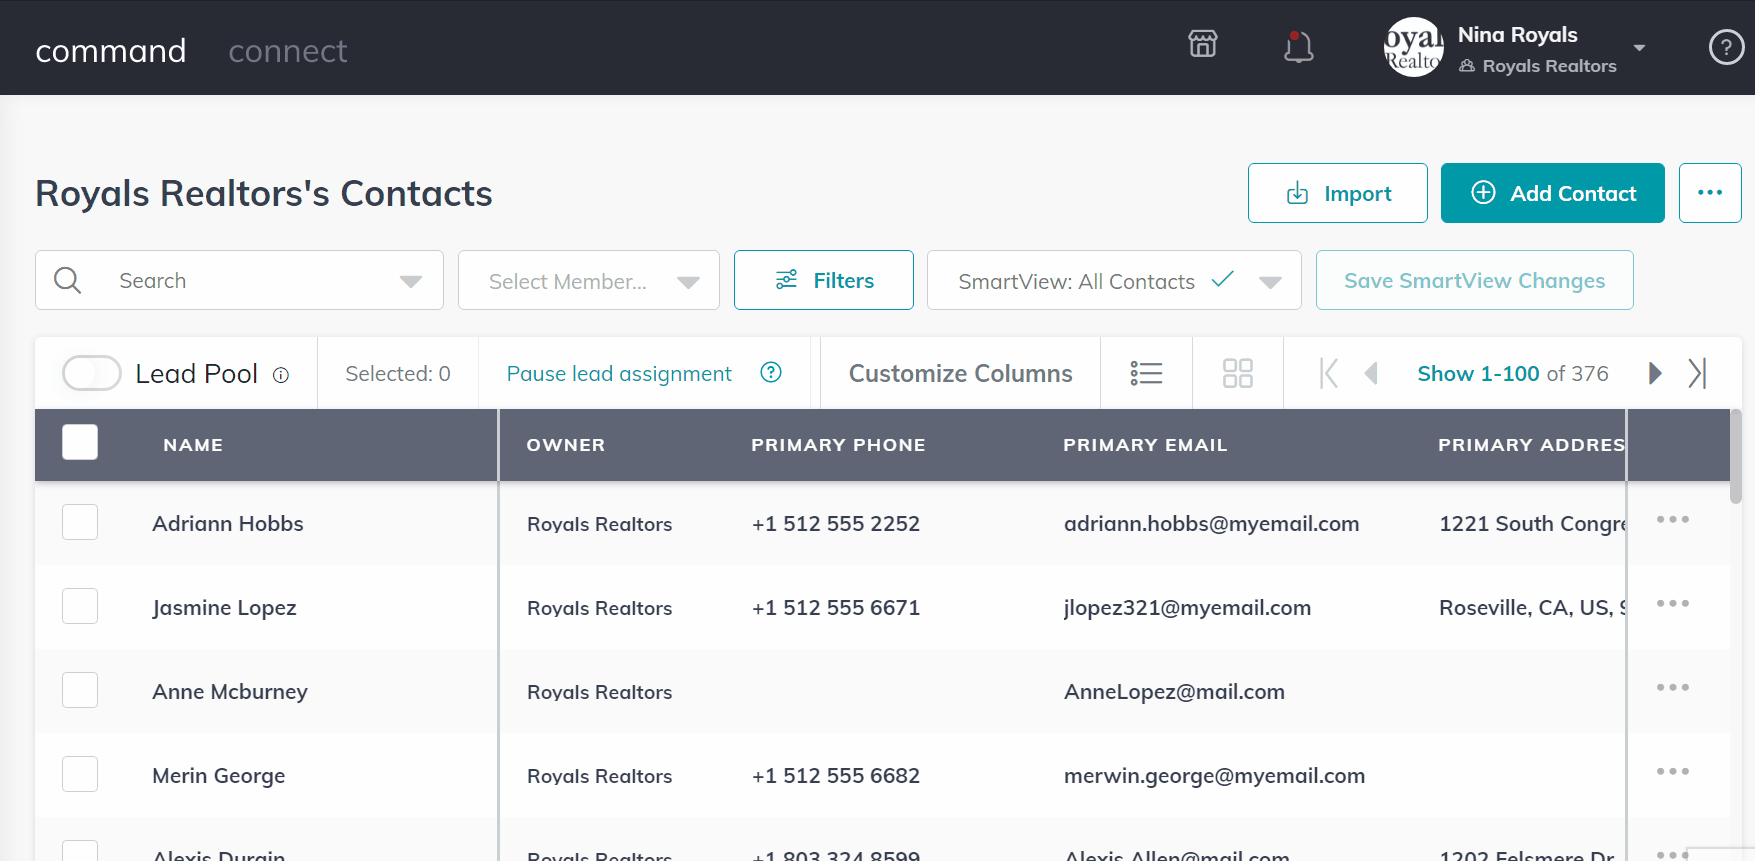Switch to the command tab
This screenshot has width=1755, height=861.
pyautogui.click(x=111, y=51)
